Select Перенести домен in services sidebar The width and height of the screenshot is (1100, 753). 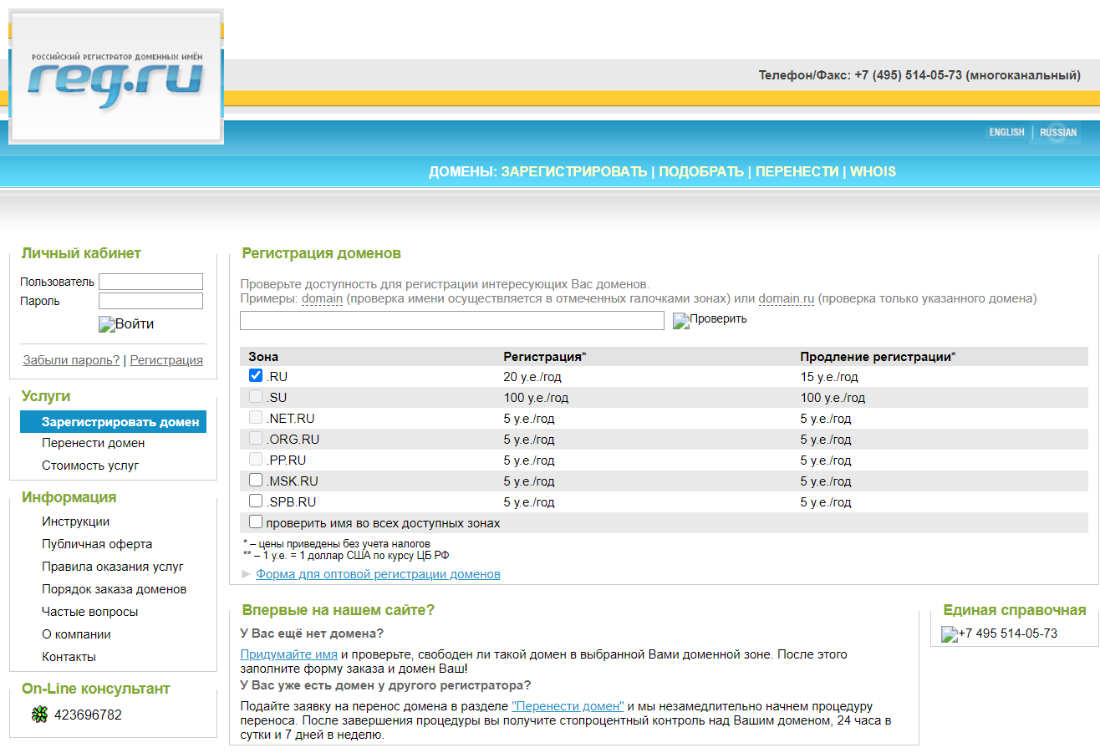(x=93, y=443)
